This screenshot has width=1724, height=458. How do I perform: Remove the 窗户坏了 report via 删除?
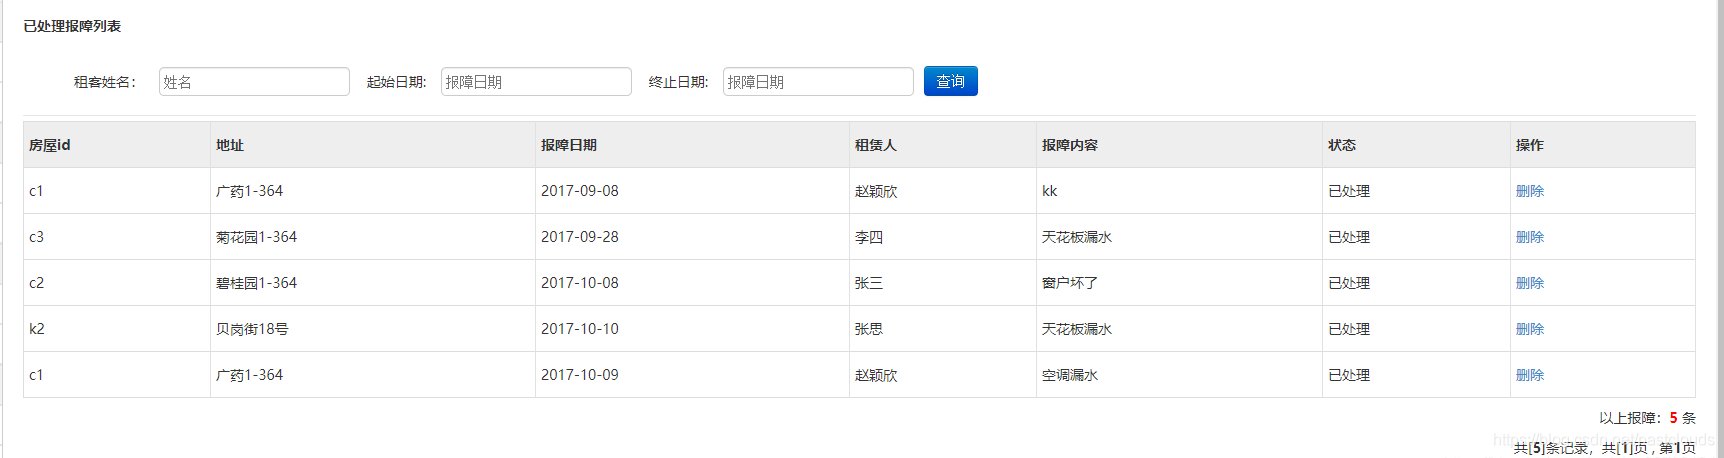pyautogui.click(x=1529, y=283)
